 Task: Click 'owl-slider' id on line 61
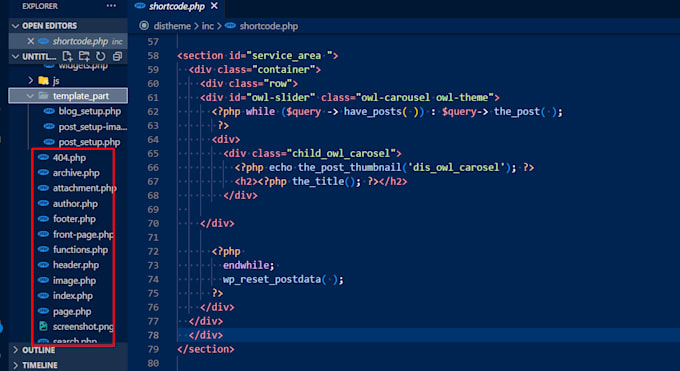281,97
